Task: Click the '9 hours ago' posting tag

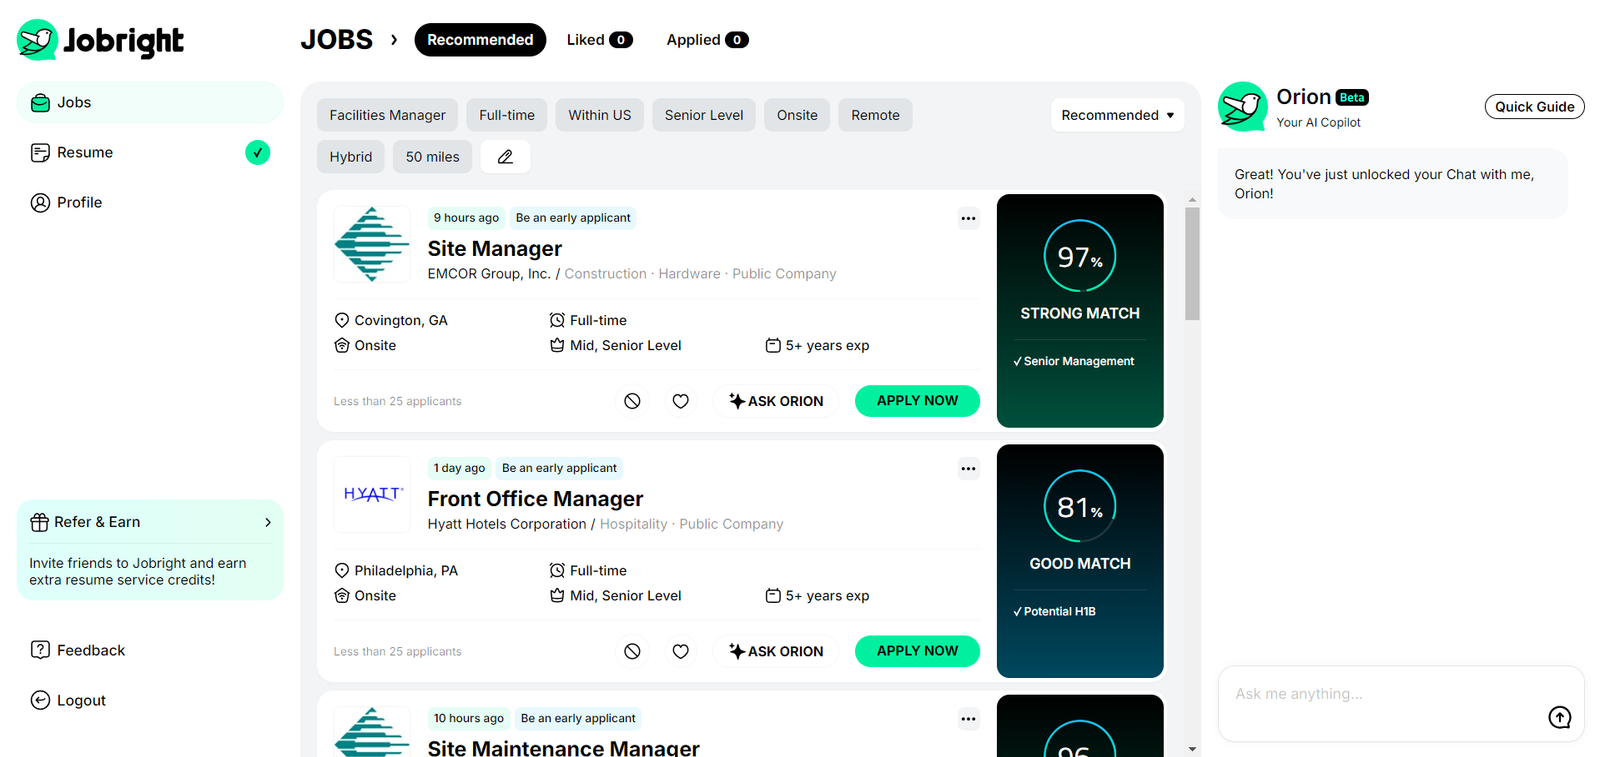Action: 466,218
